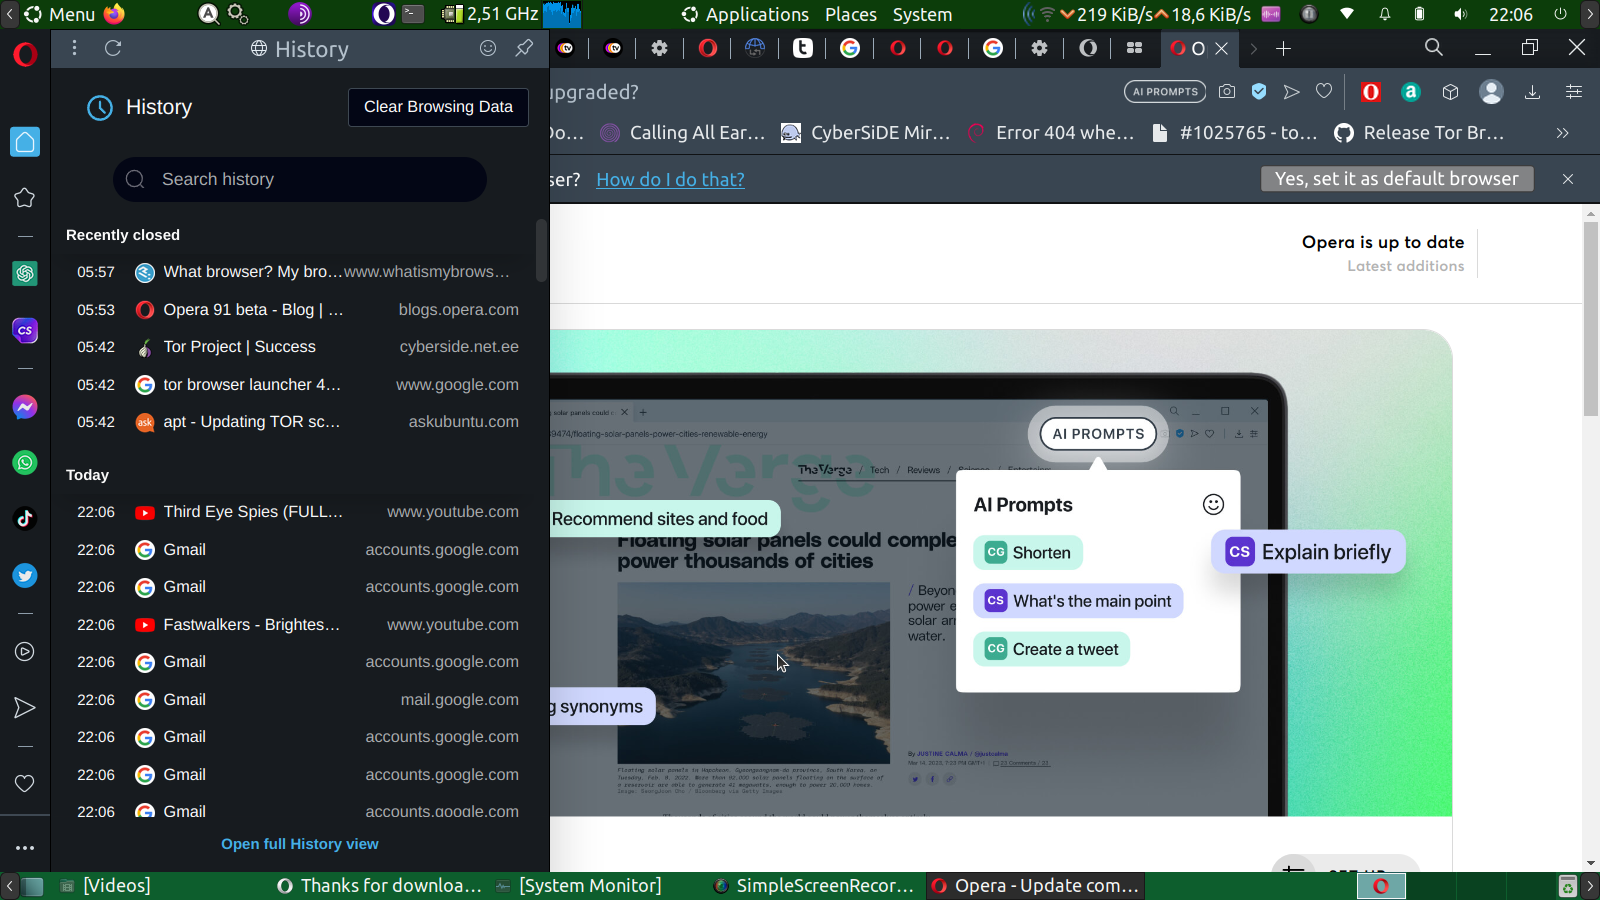Open the Player icon in the sidebar
Viewport: 1600px width, 900px height.
(25, 652)
